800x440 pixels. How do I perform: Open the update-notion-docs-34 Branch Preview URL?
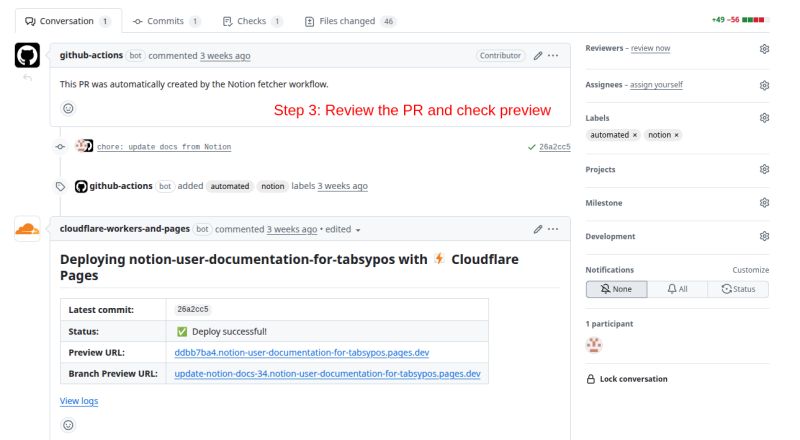[328, 374]
